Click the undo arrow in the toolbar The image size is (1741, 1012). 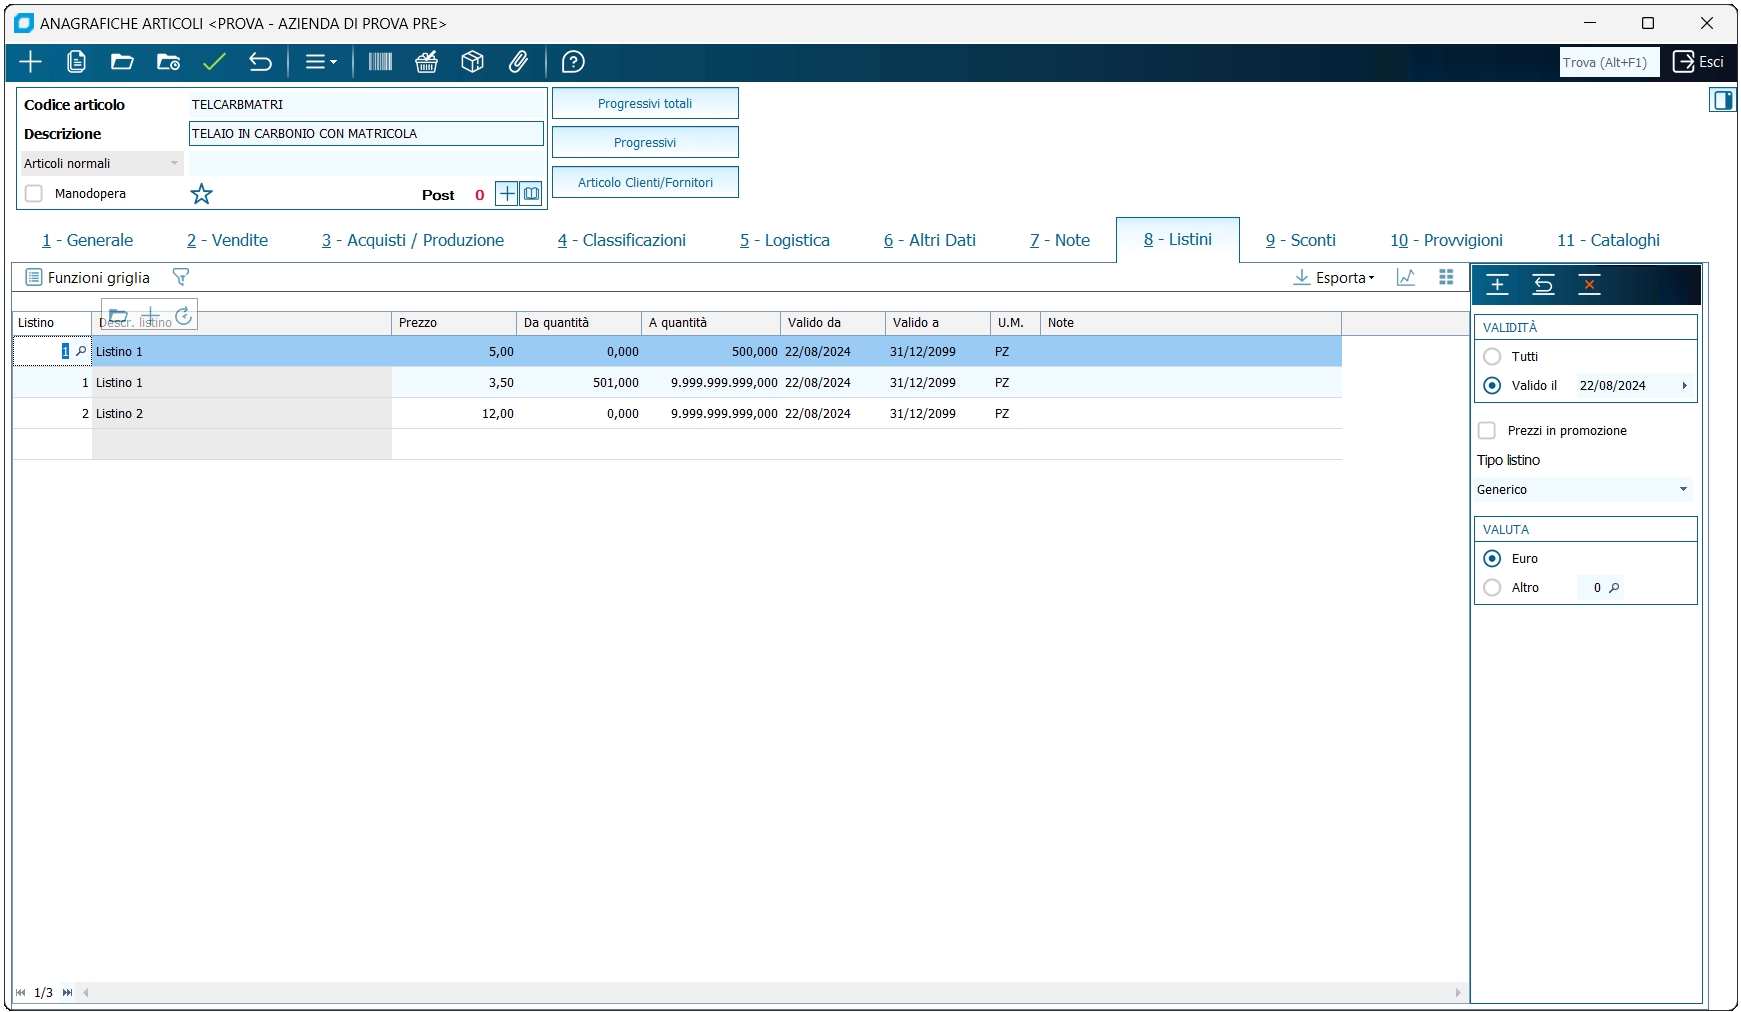pos(260,62)
